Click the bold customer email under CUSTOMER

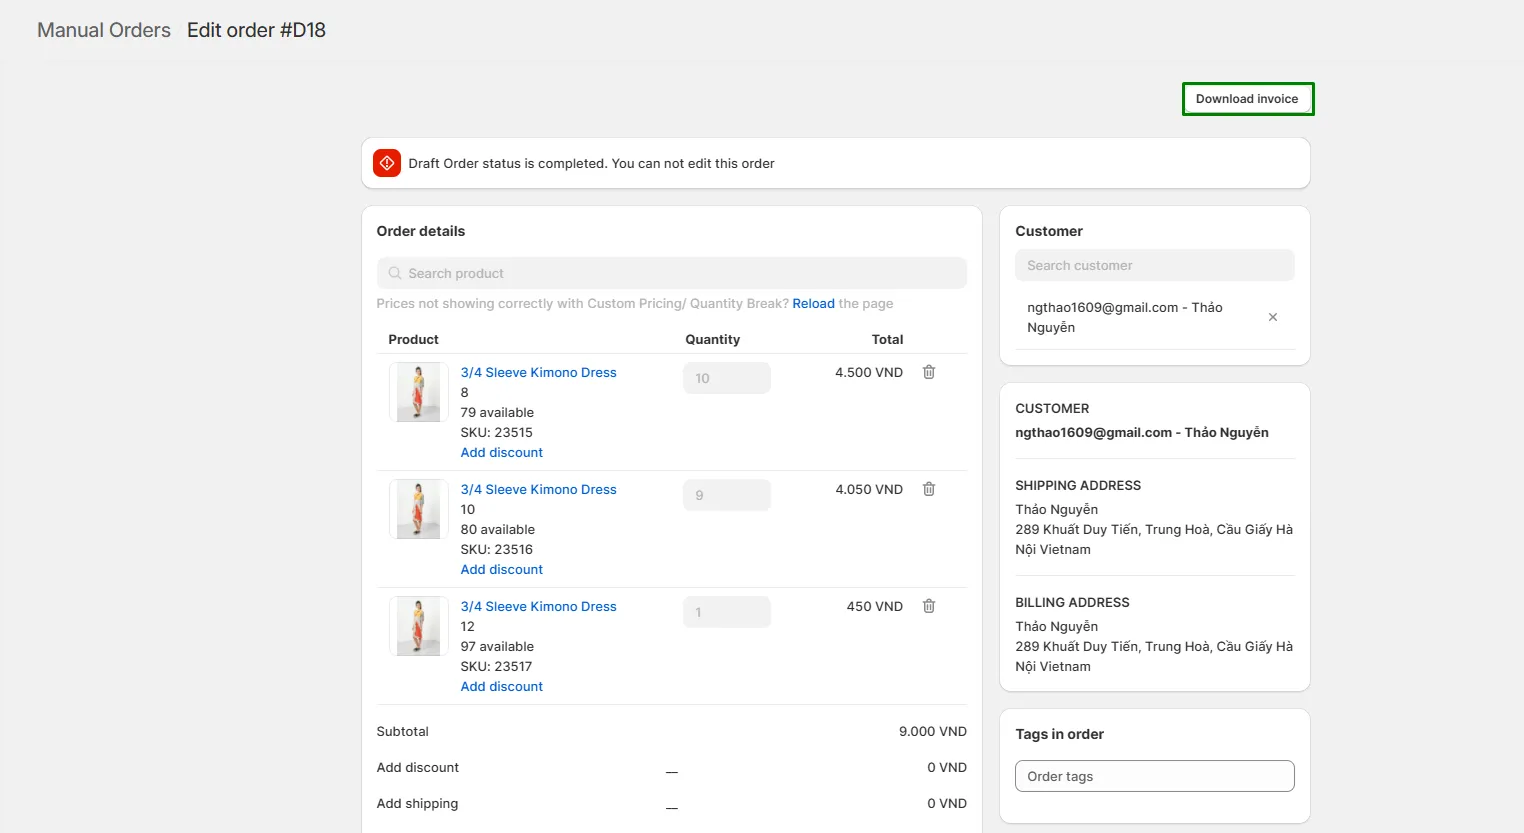pos(1142,432)
